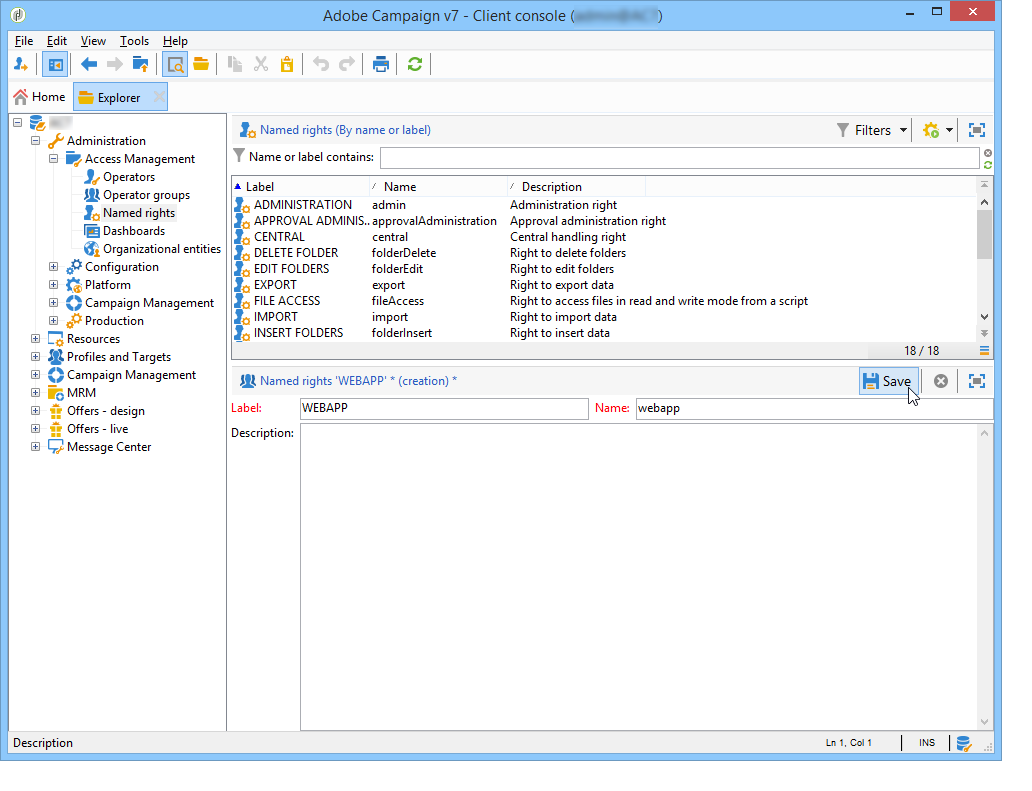Open the Tools menu
The height and width of the screenshot is (791, 1032).
[x=134, y=41]
